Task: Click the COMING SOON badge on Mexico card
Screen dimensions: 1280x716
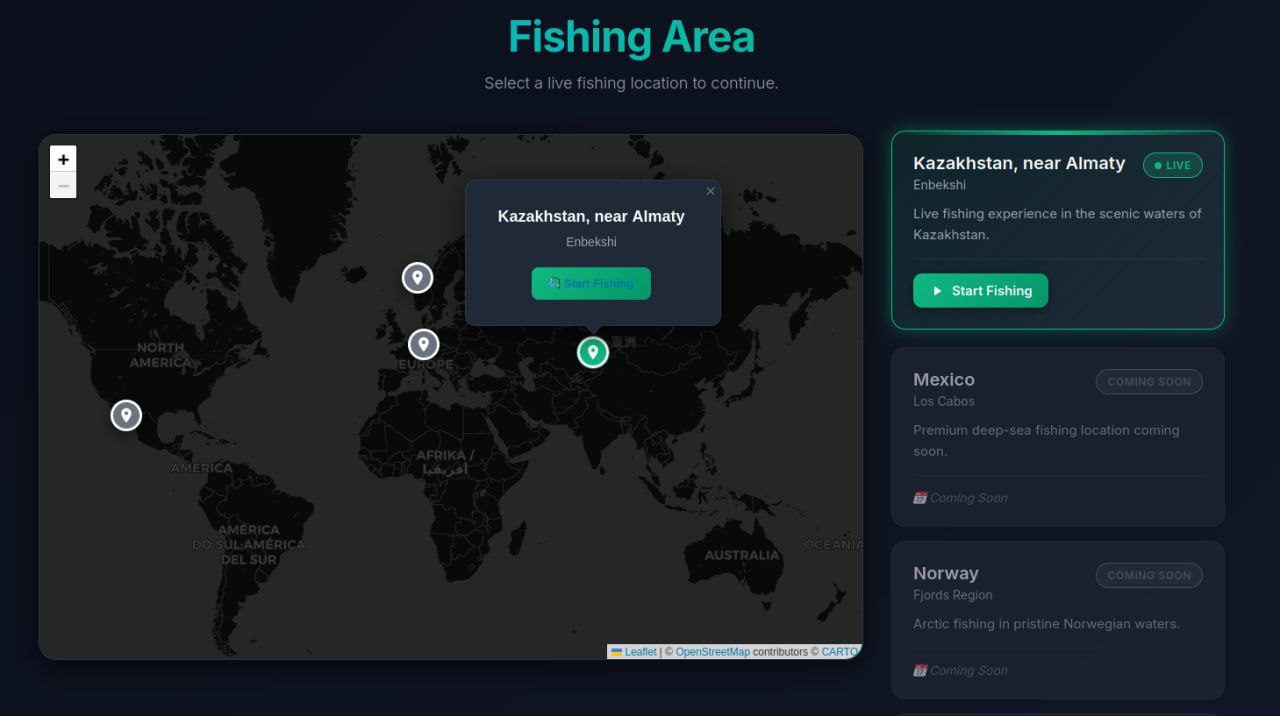Action: [1149, 381]
